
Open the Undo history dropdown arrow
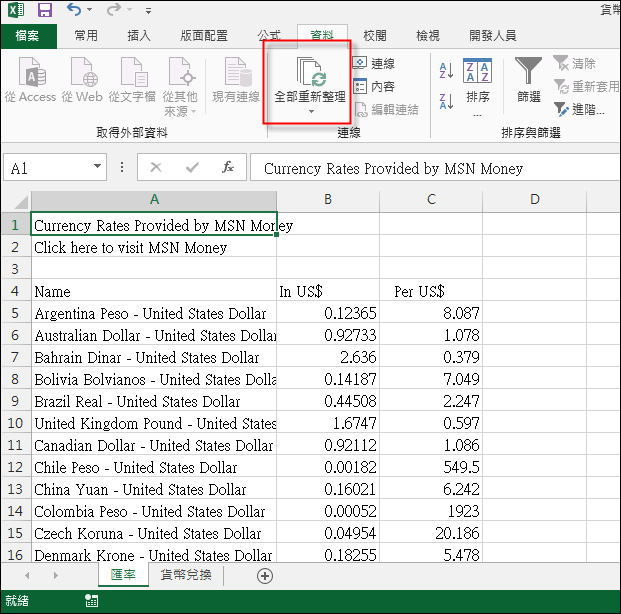90,10
